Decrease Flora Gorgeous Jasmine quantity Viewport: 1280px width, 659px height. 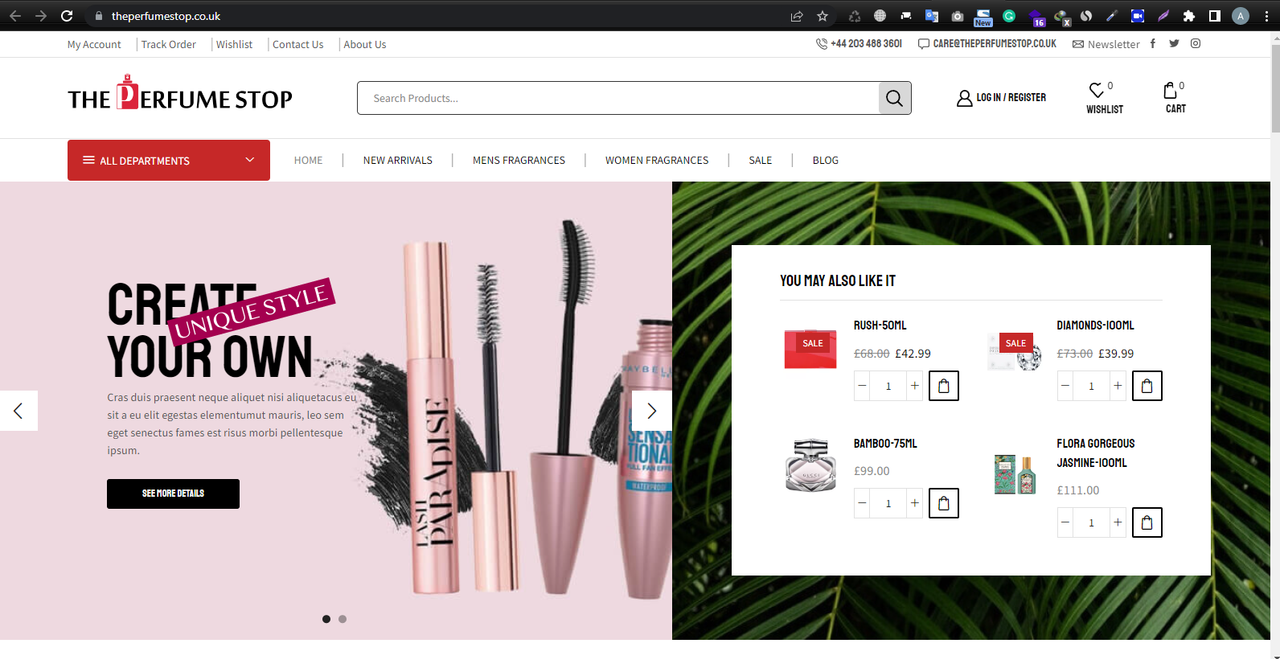coord(1065,522)
